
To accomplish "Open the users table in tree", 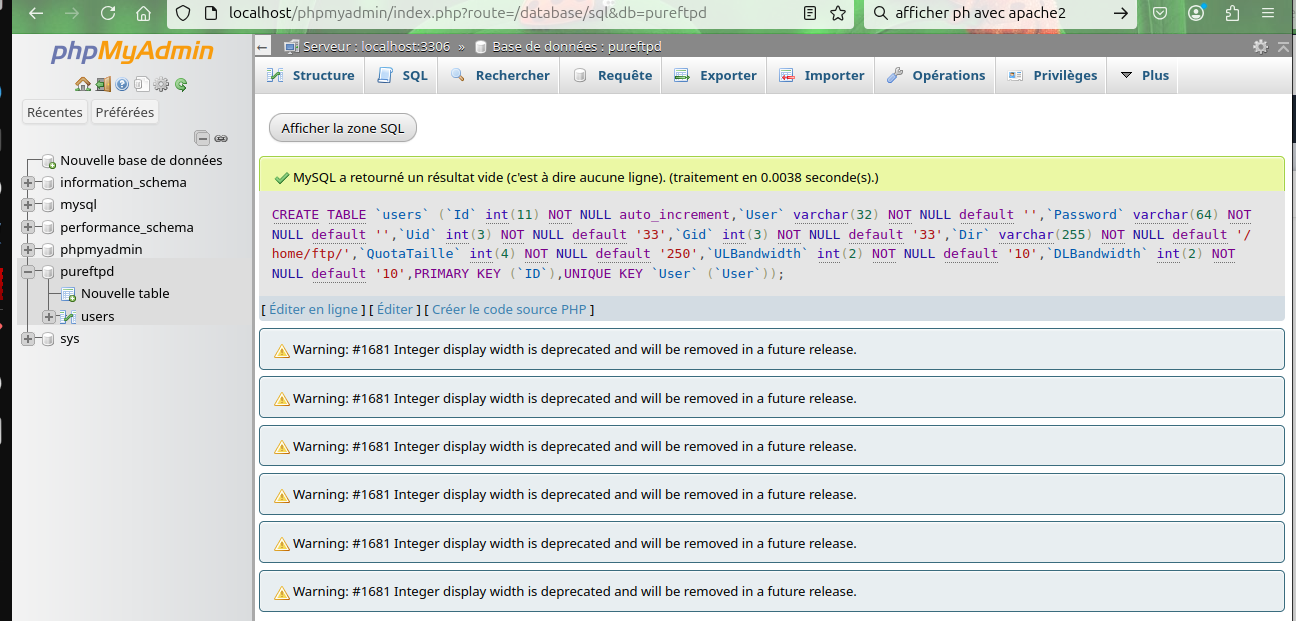I will [98, 317].
